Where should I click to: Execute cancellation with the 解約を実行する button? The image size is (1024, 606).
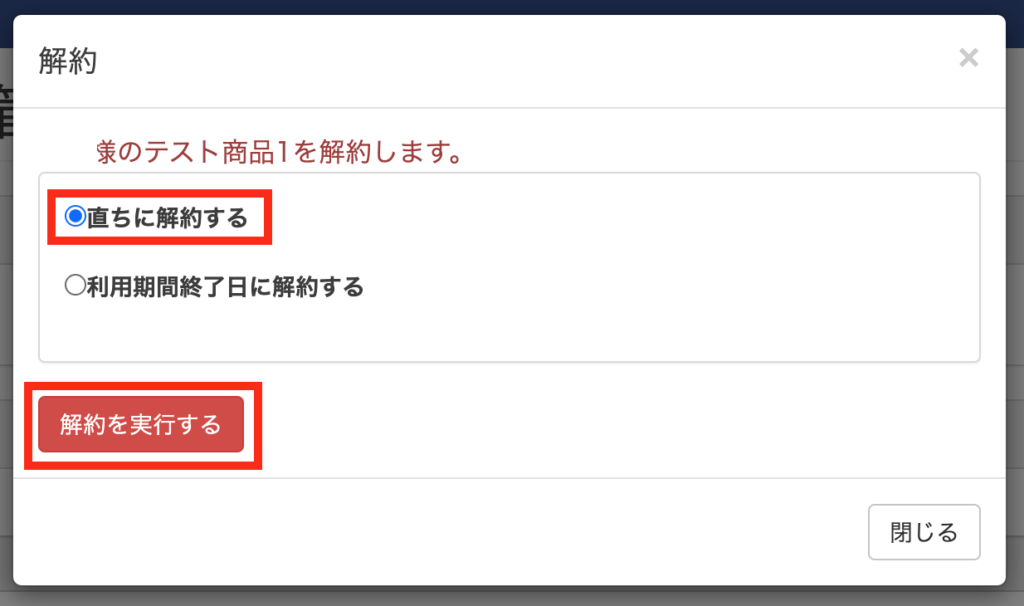pyautogui.click(x=141, y=424)
